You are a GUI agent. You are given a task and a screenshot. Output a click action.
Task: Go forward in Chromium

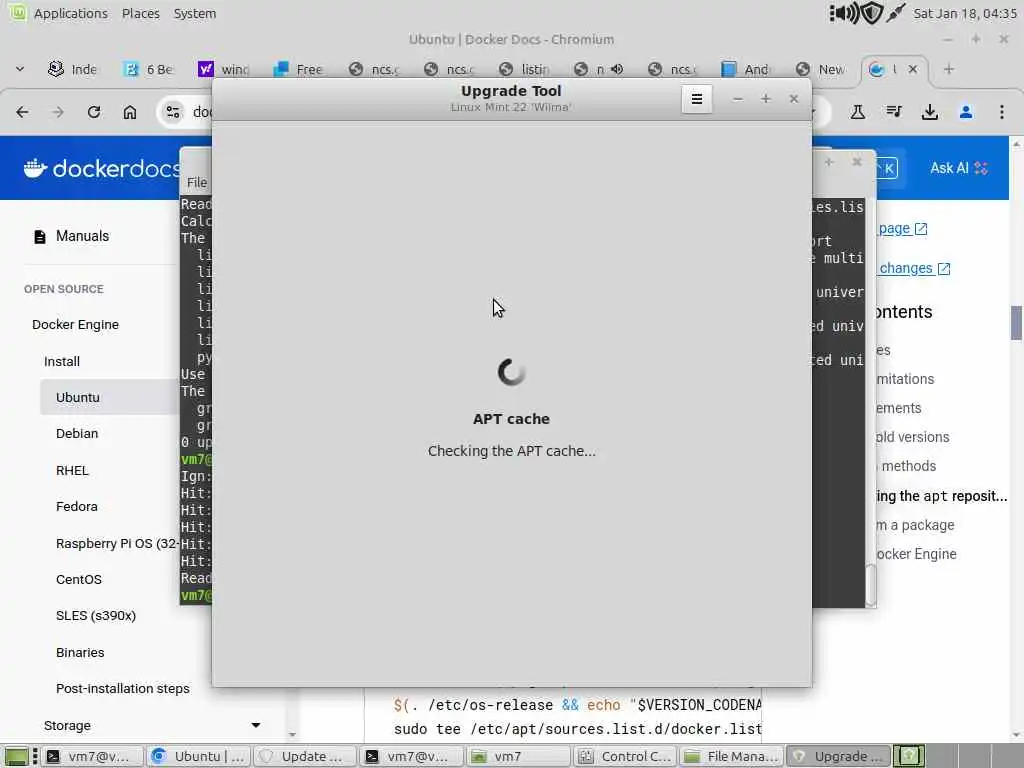57,112
